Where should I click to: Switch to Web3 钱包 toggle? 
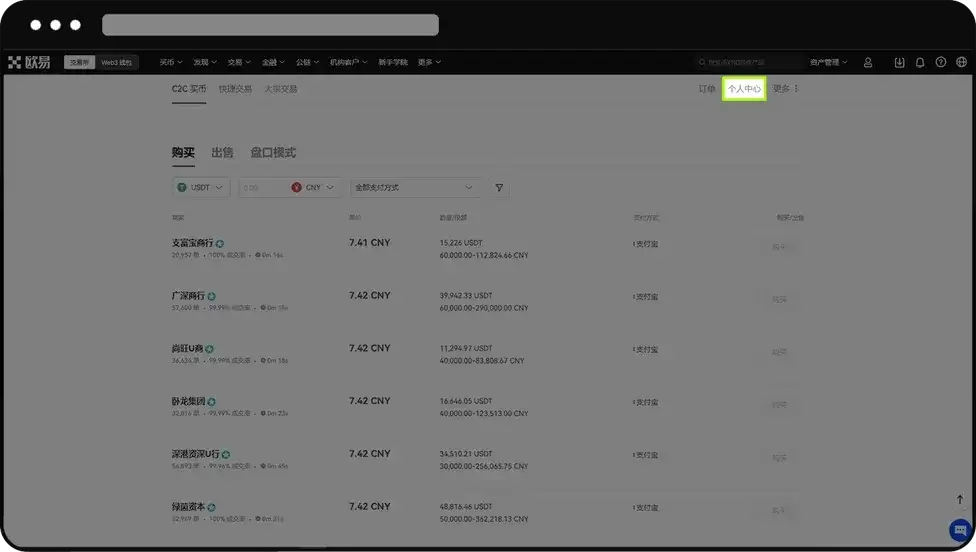(116, 62)
